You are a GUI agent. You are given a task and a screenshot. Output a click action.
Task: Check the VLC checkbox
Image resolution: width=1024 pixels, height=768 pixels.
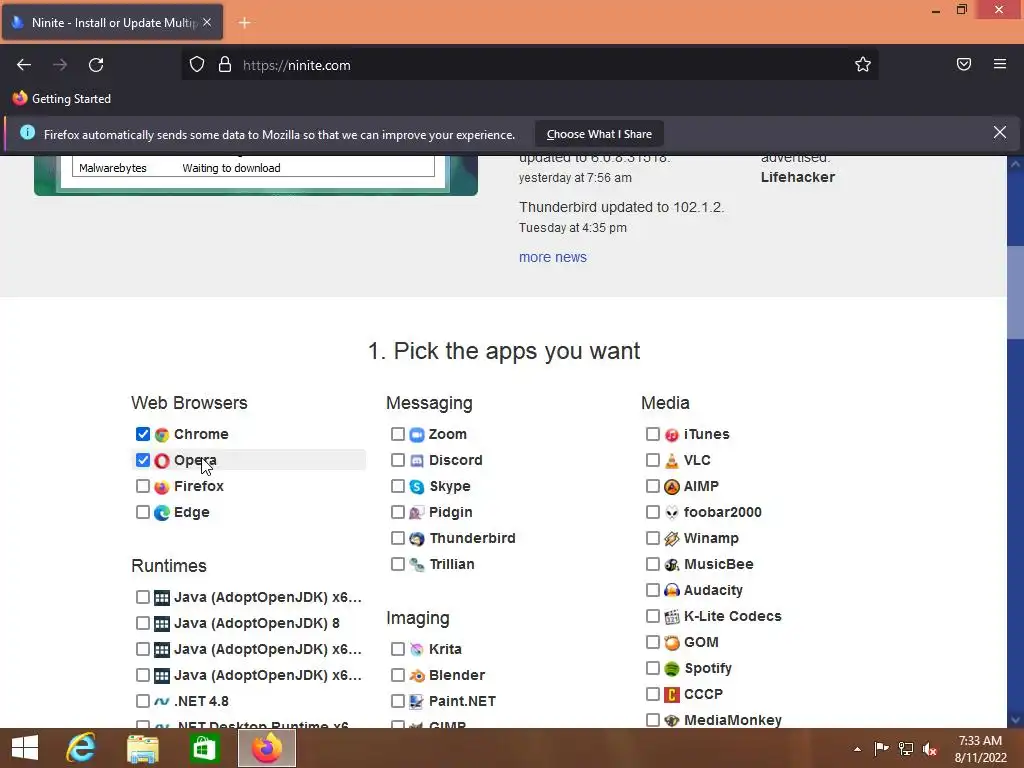point(652,460)
